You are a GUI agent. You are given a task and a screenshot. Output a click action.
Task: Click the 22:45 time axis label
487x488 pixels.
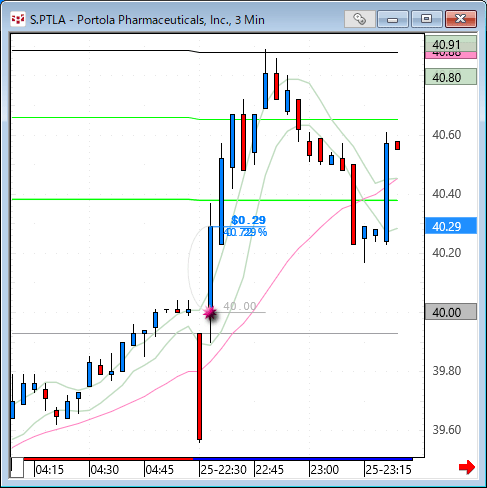[x=269, y=470]
